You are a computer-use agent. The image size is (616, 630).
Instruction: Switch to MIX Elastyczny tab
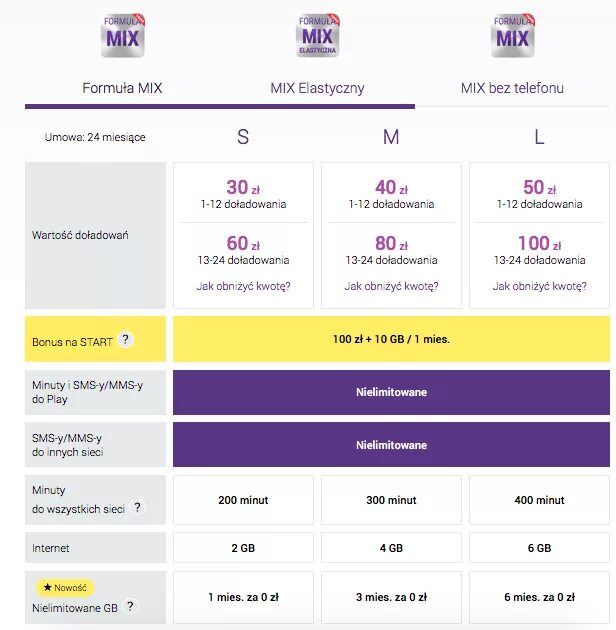click(x=317, y=88)
